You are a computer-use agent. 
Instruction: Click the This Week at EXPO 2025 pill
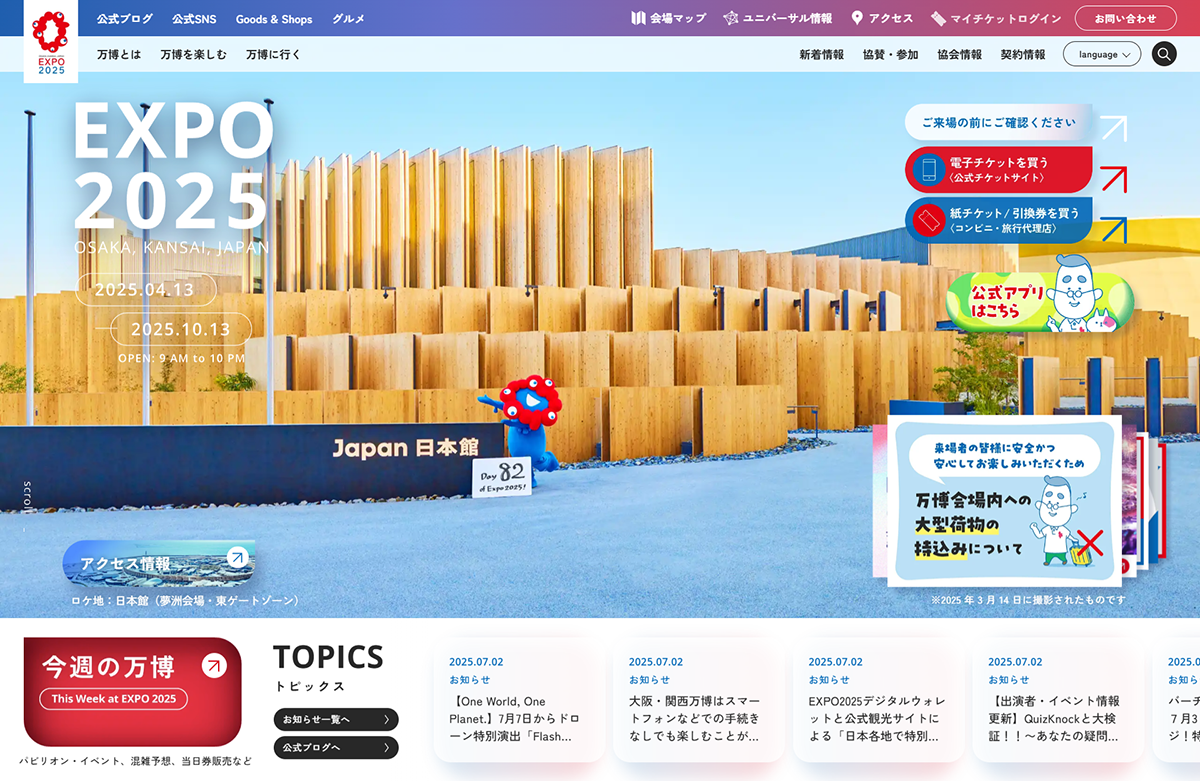113,699
